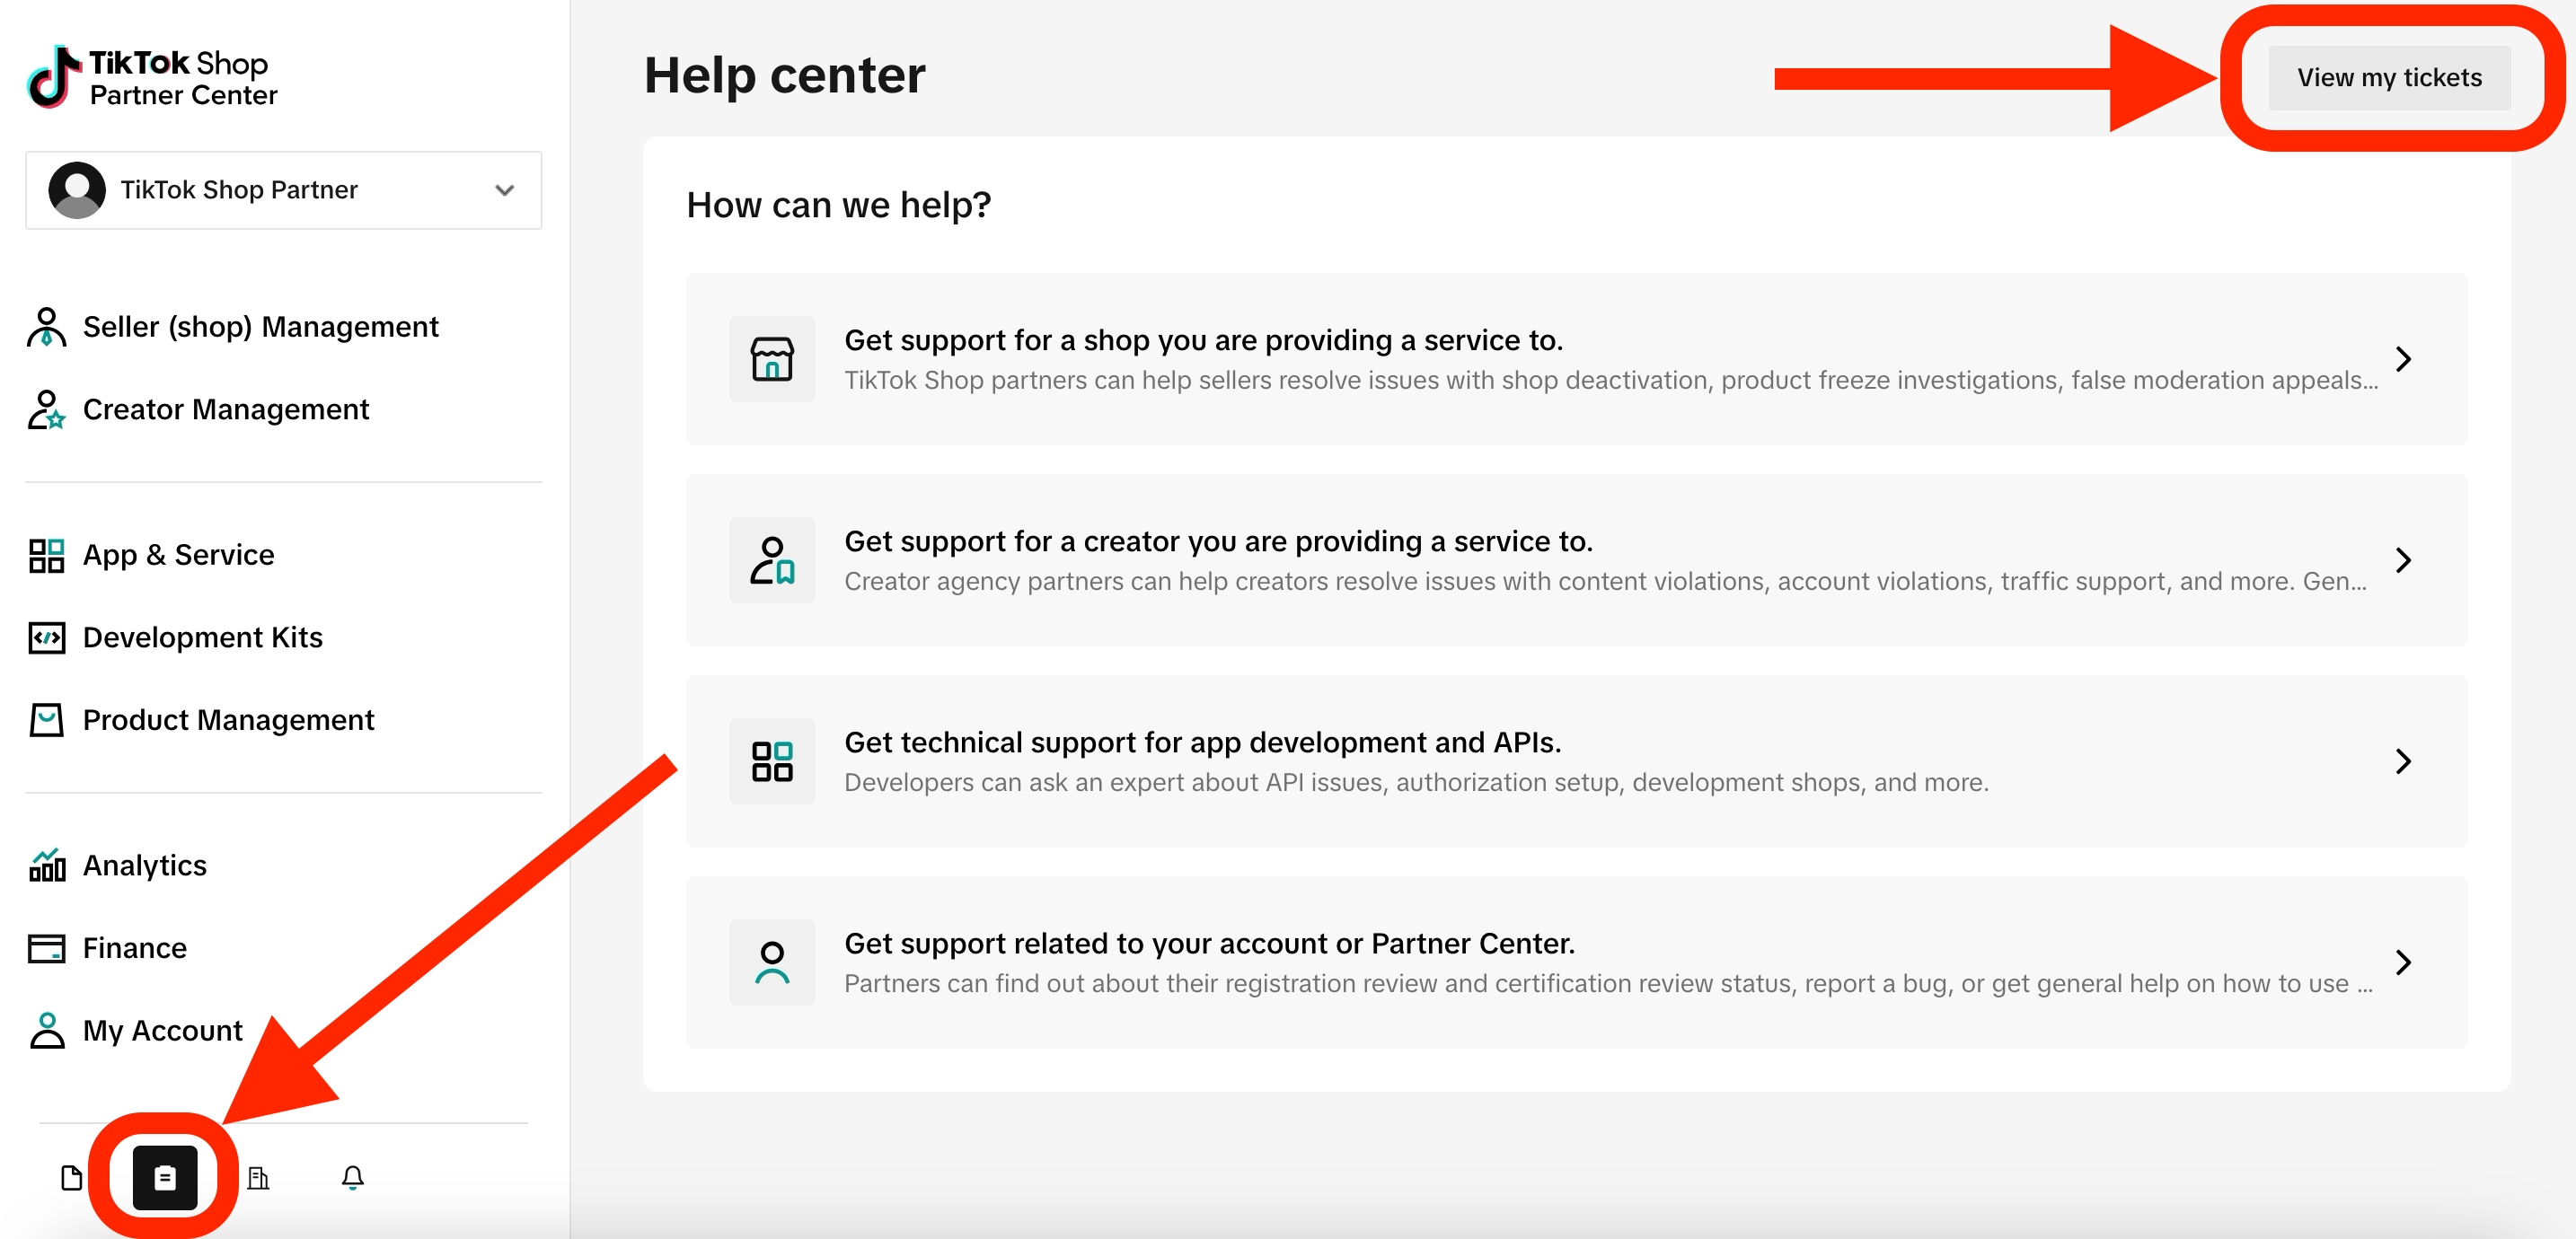Expand the creator support option chevron
The height and width of the screenshot is (1239, 2576).
[x=2403, y=560]
